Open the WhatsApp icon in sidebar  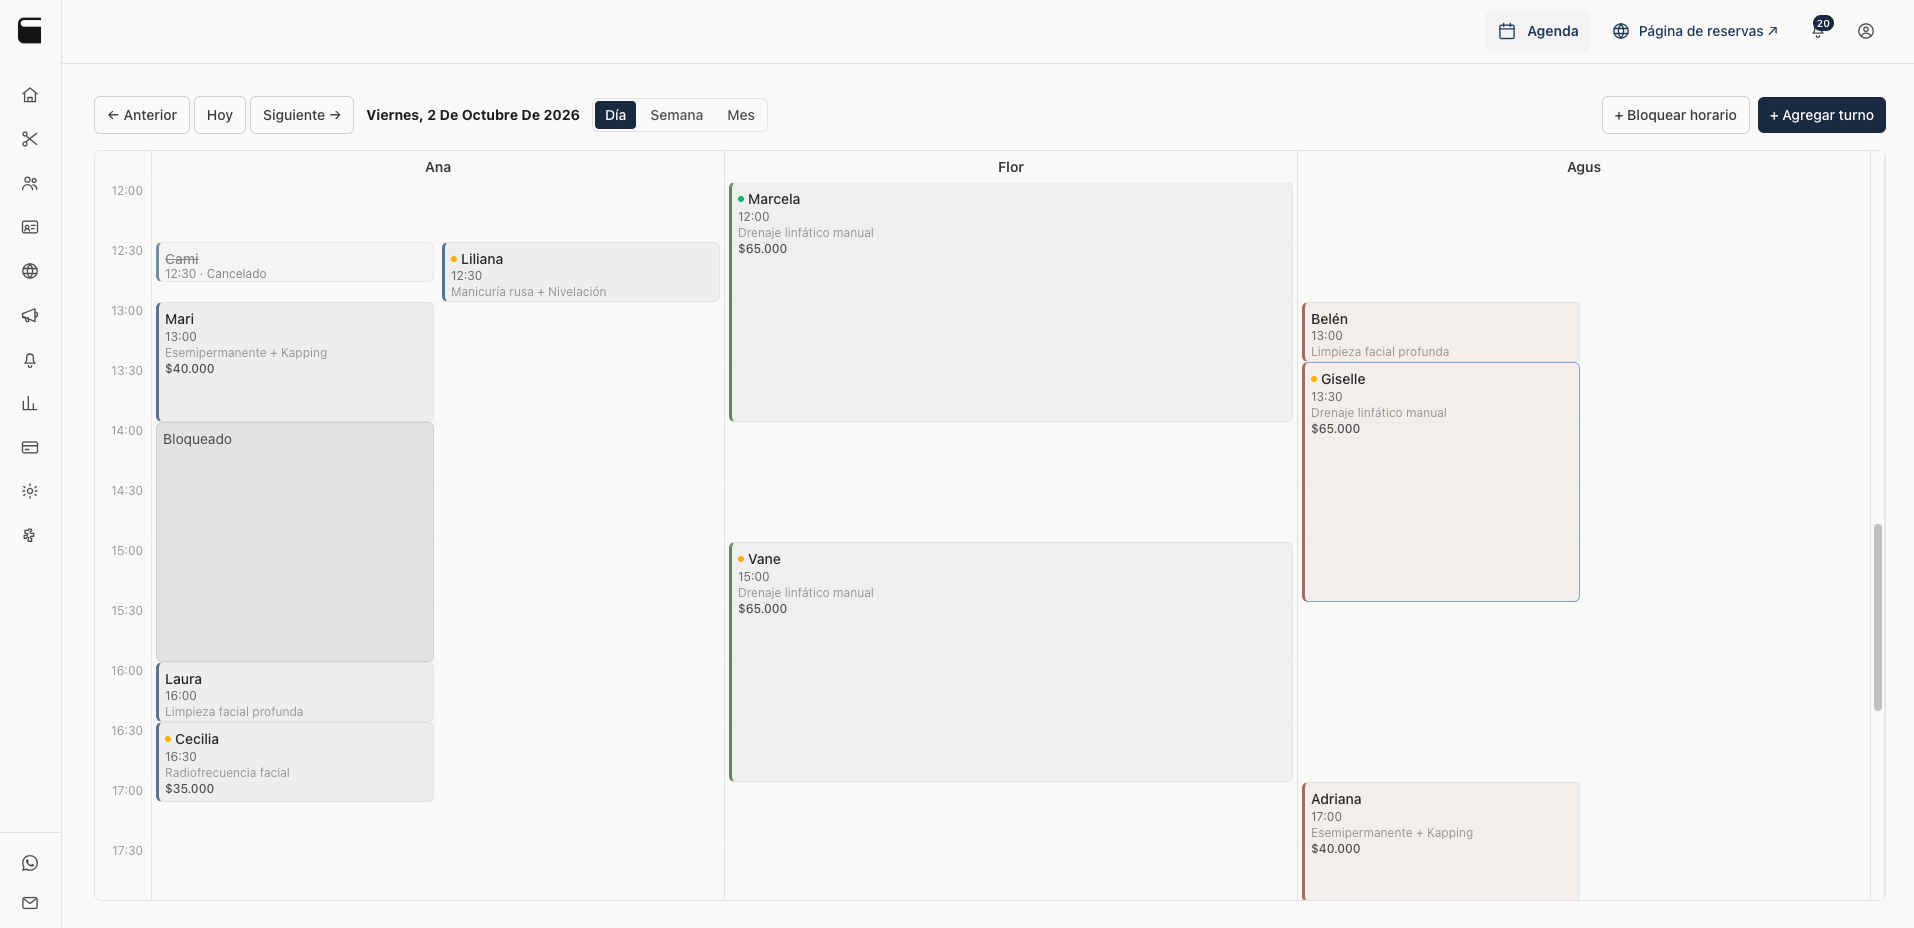click(30, 863)
